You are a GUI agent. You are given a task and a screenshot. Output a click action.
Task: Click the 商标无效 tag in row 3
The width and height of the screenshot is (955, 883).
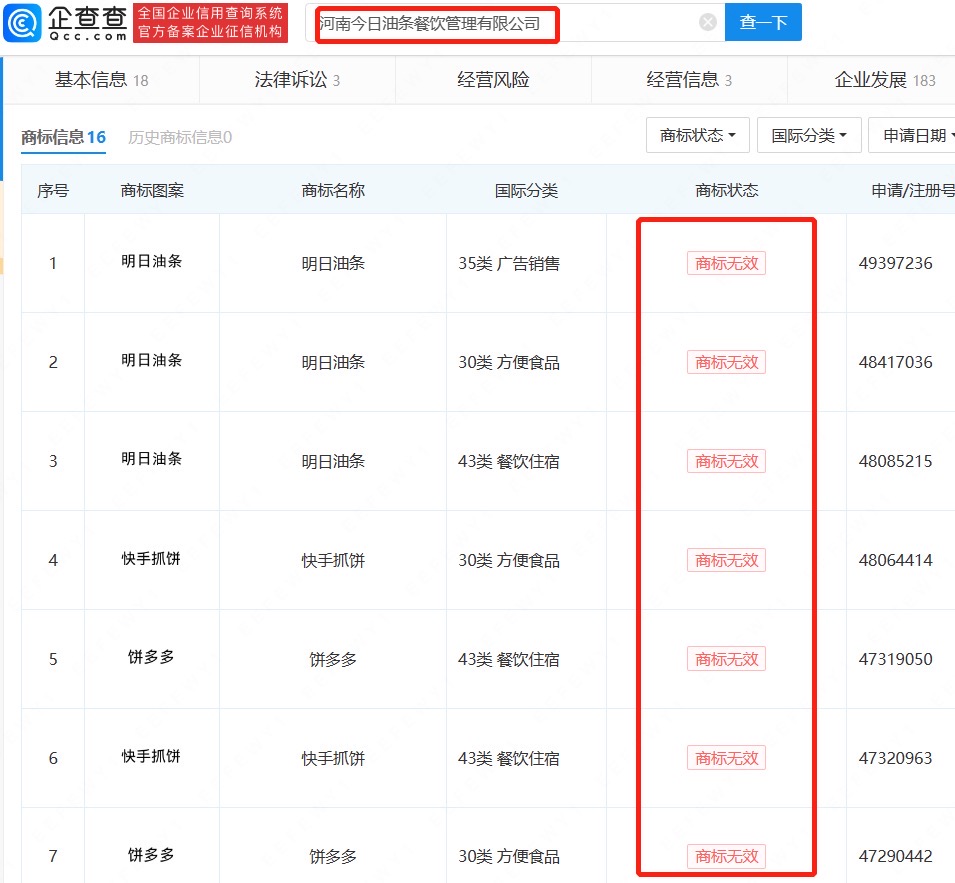[x=727, y=461]
